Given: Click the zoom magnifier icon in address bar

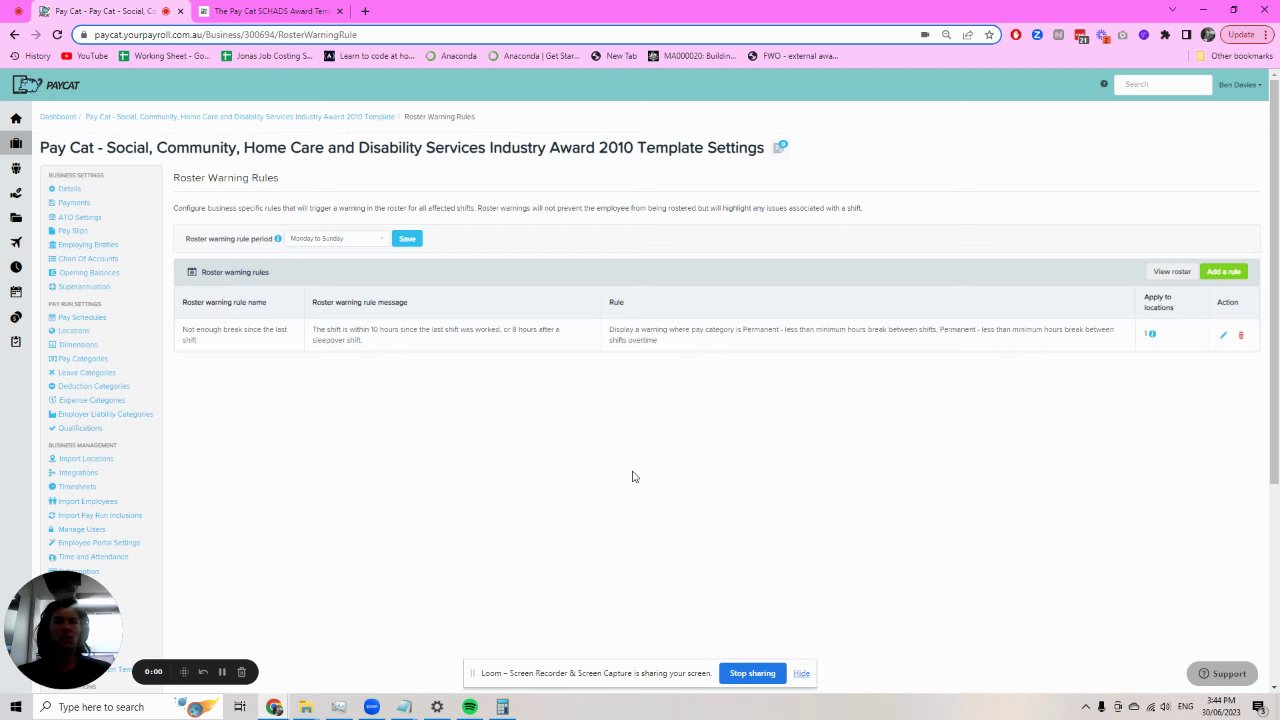Looking at the screenshot, I should [946, 34].
